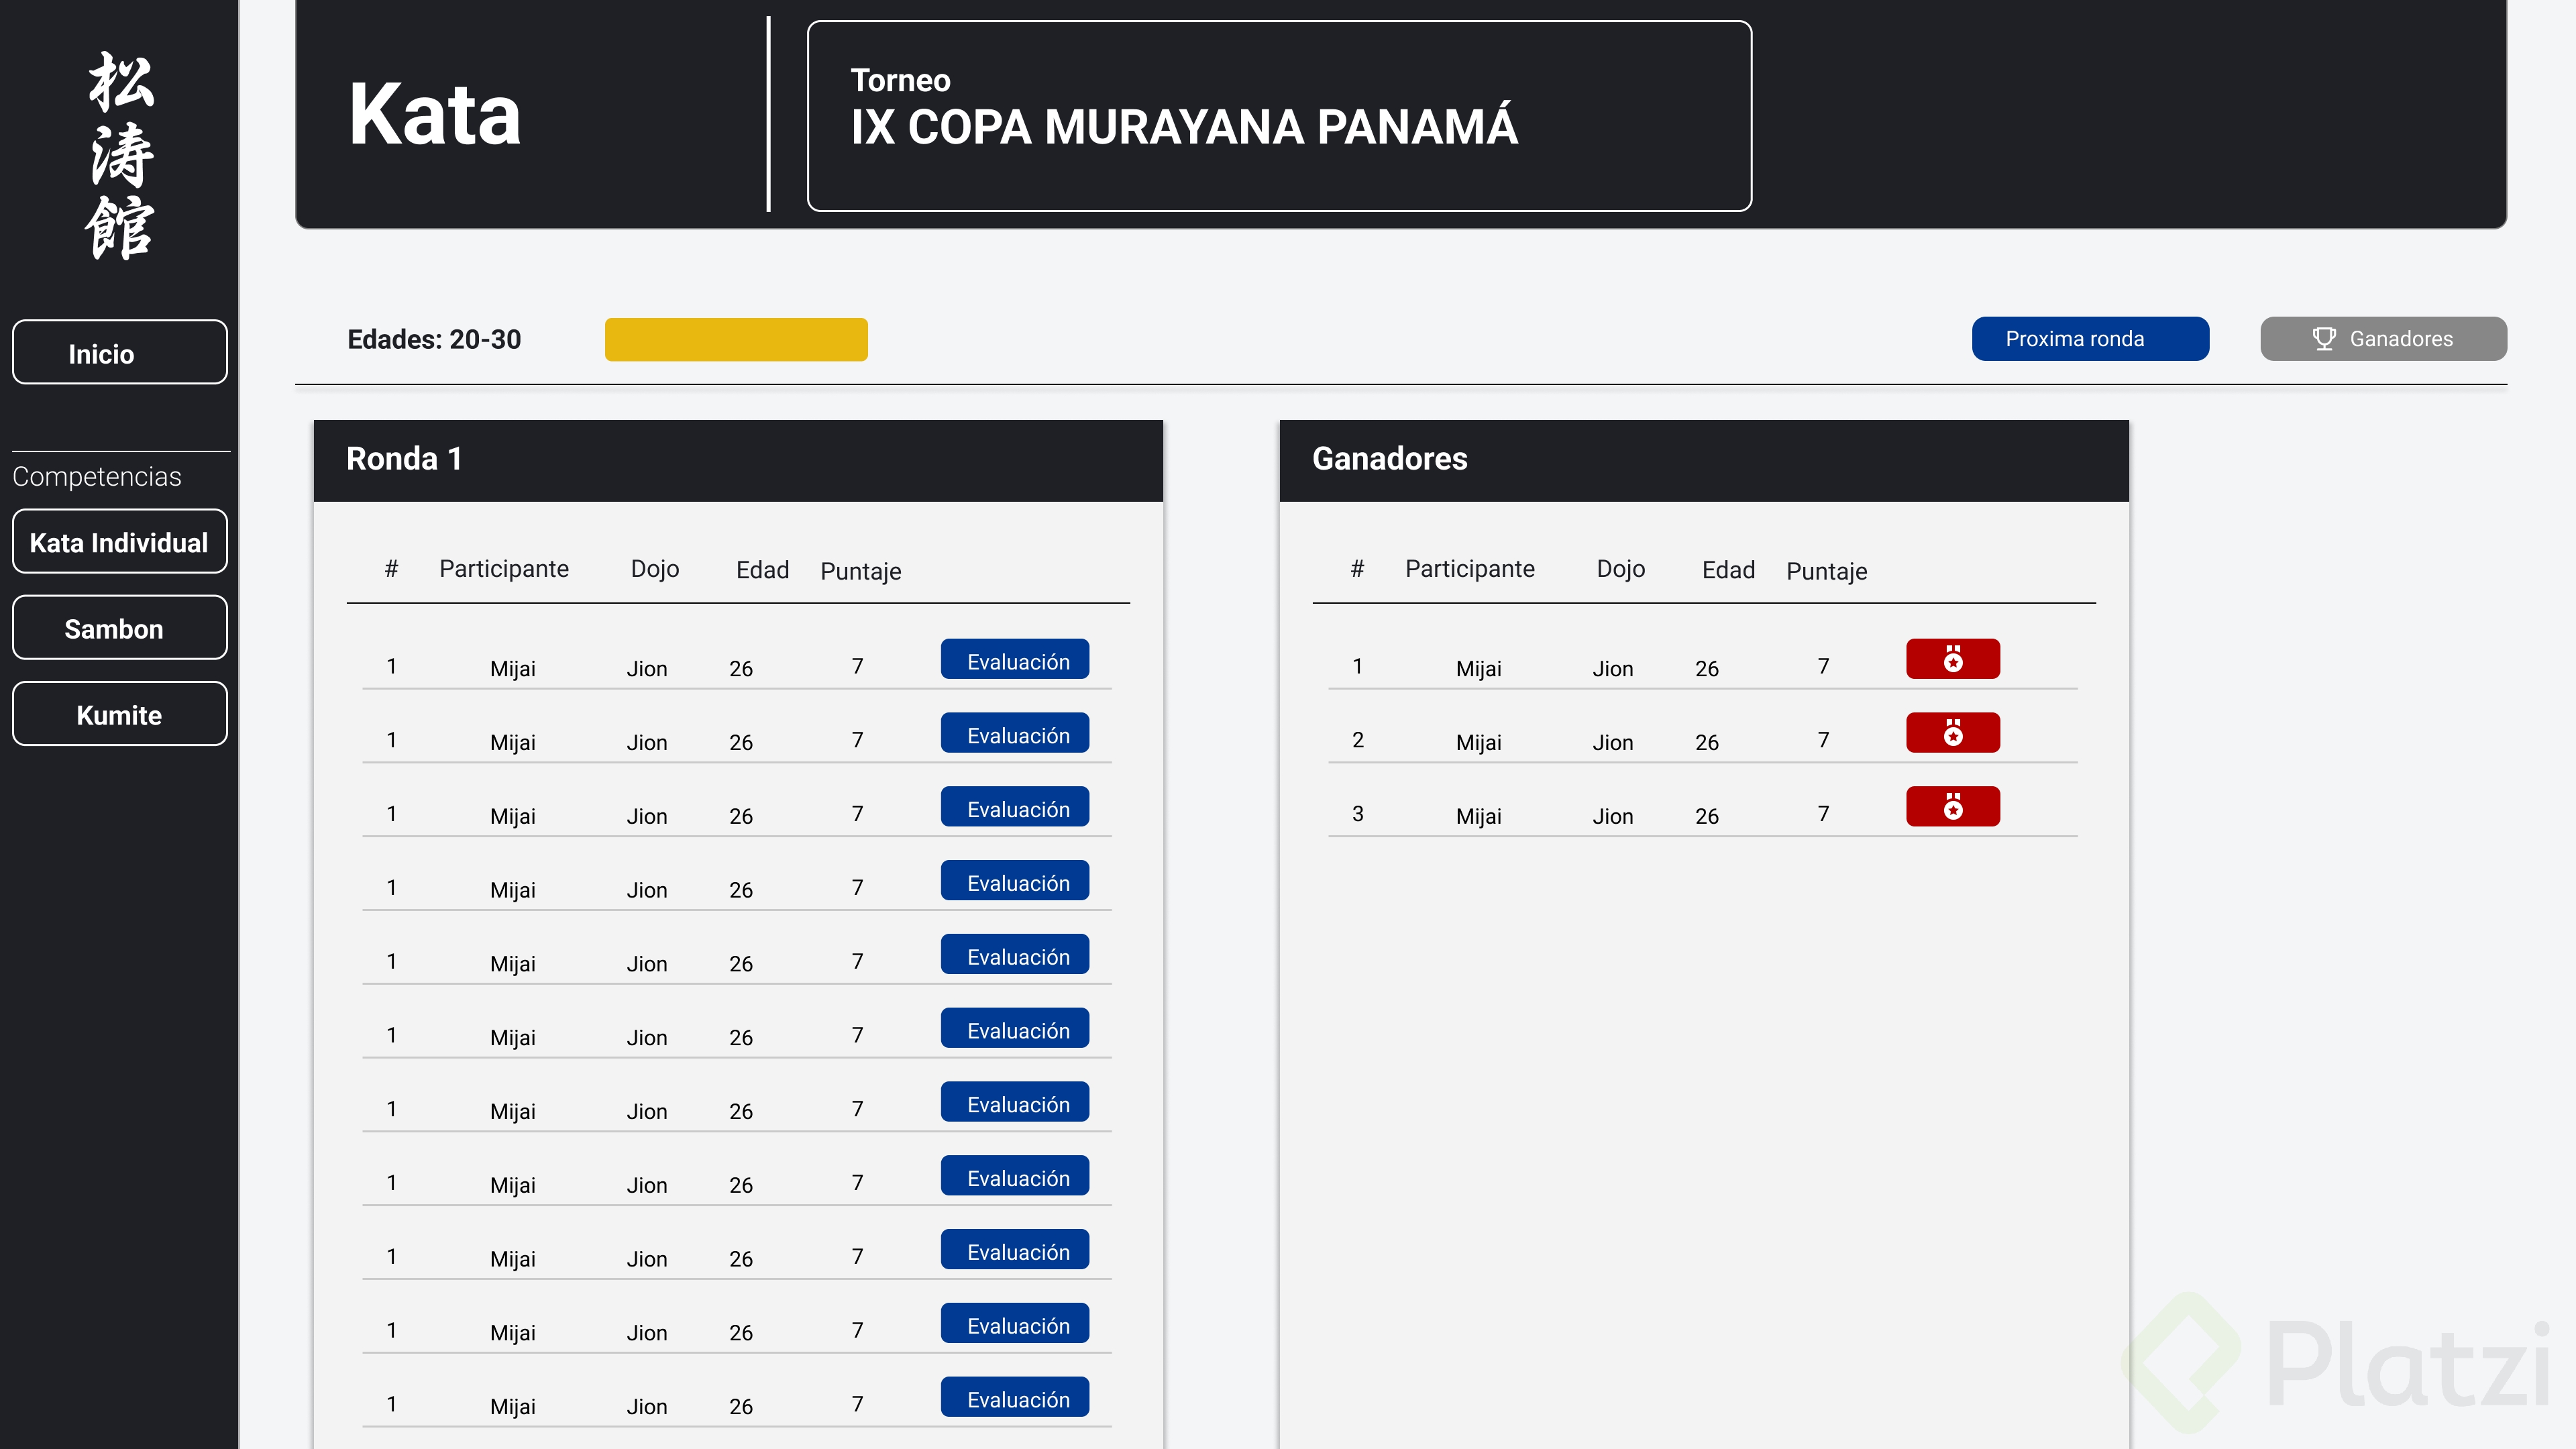Click the yellow belt color bar
Screen dimensions: 2576x1449
click(x=736, y=340)
